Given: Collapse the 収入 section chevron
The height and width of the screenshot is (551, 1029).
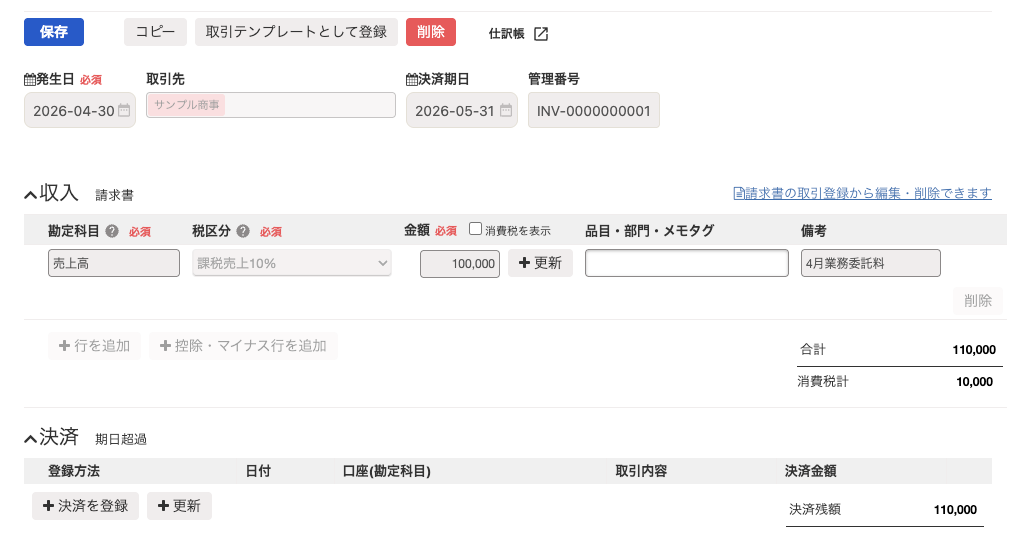Looking at the screenshot, I should (30, 195).
